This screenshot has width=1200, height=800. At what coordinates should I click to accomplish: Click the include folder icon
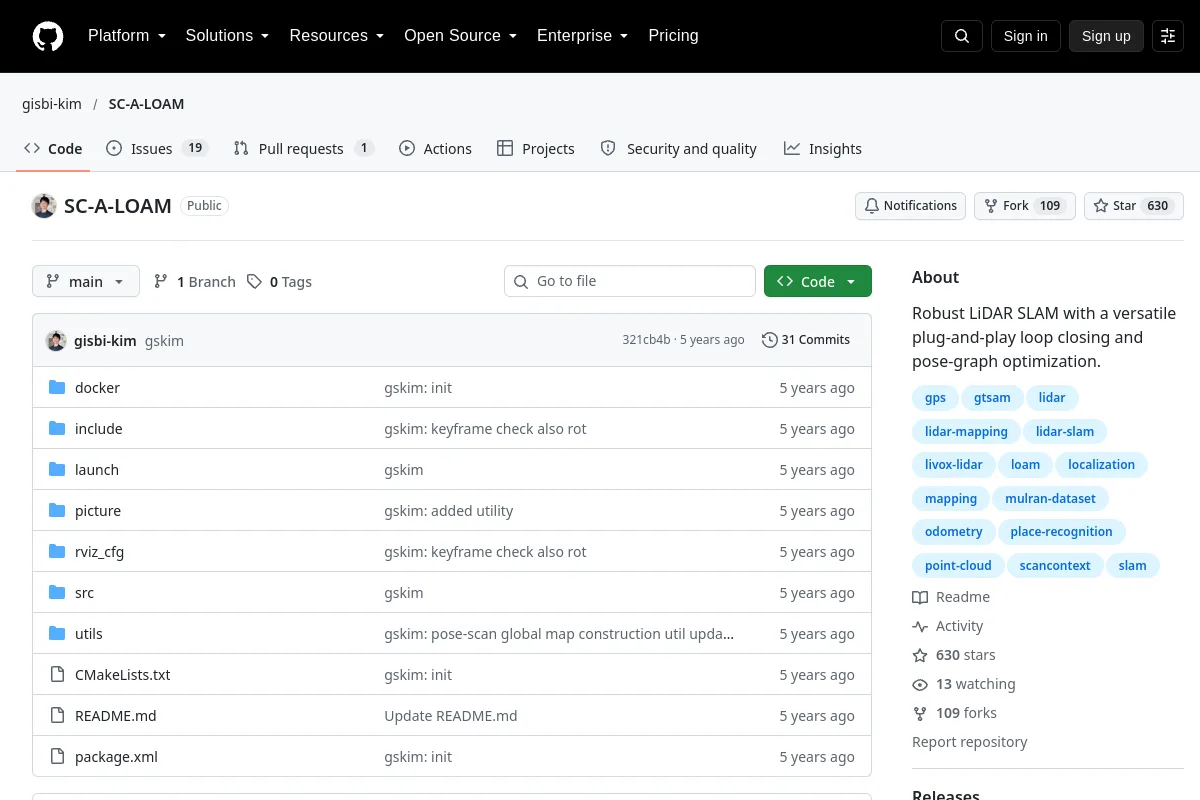coord(57,429)
